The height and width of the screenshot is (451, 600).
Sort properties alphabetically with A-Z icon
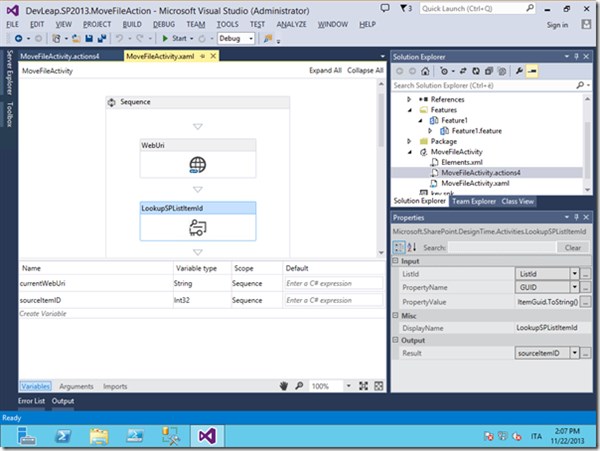411,247
